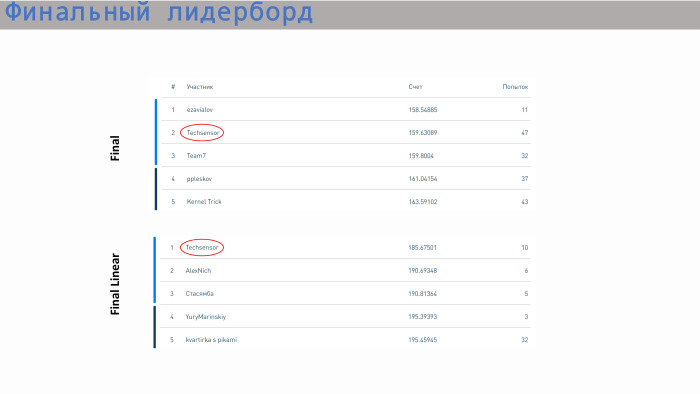The width and height of the screenshot is (700, 394).
Task: Select the vertical "Final Linear" table label
Action: pos(115,284)
